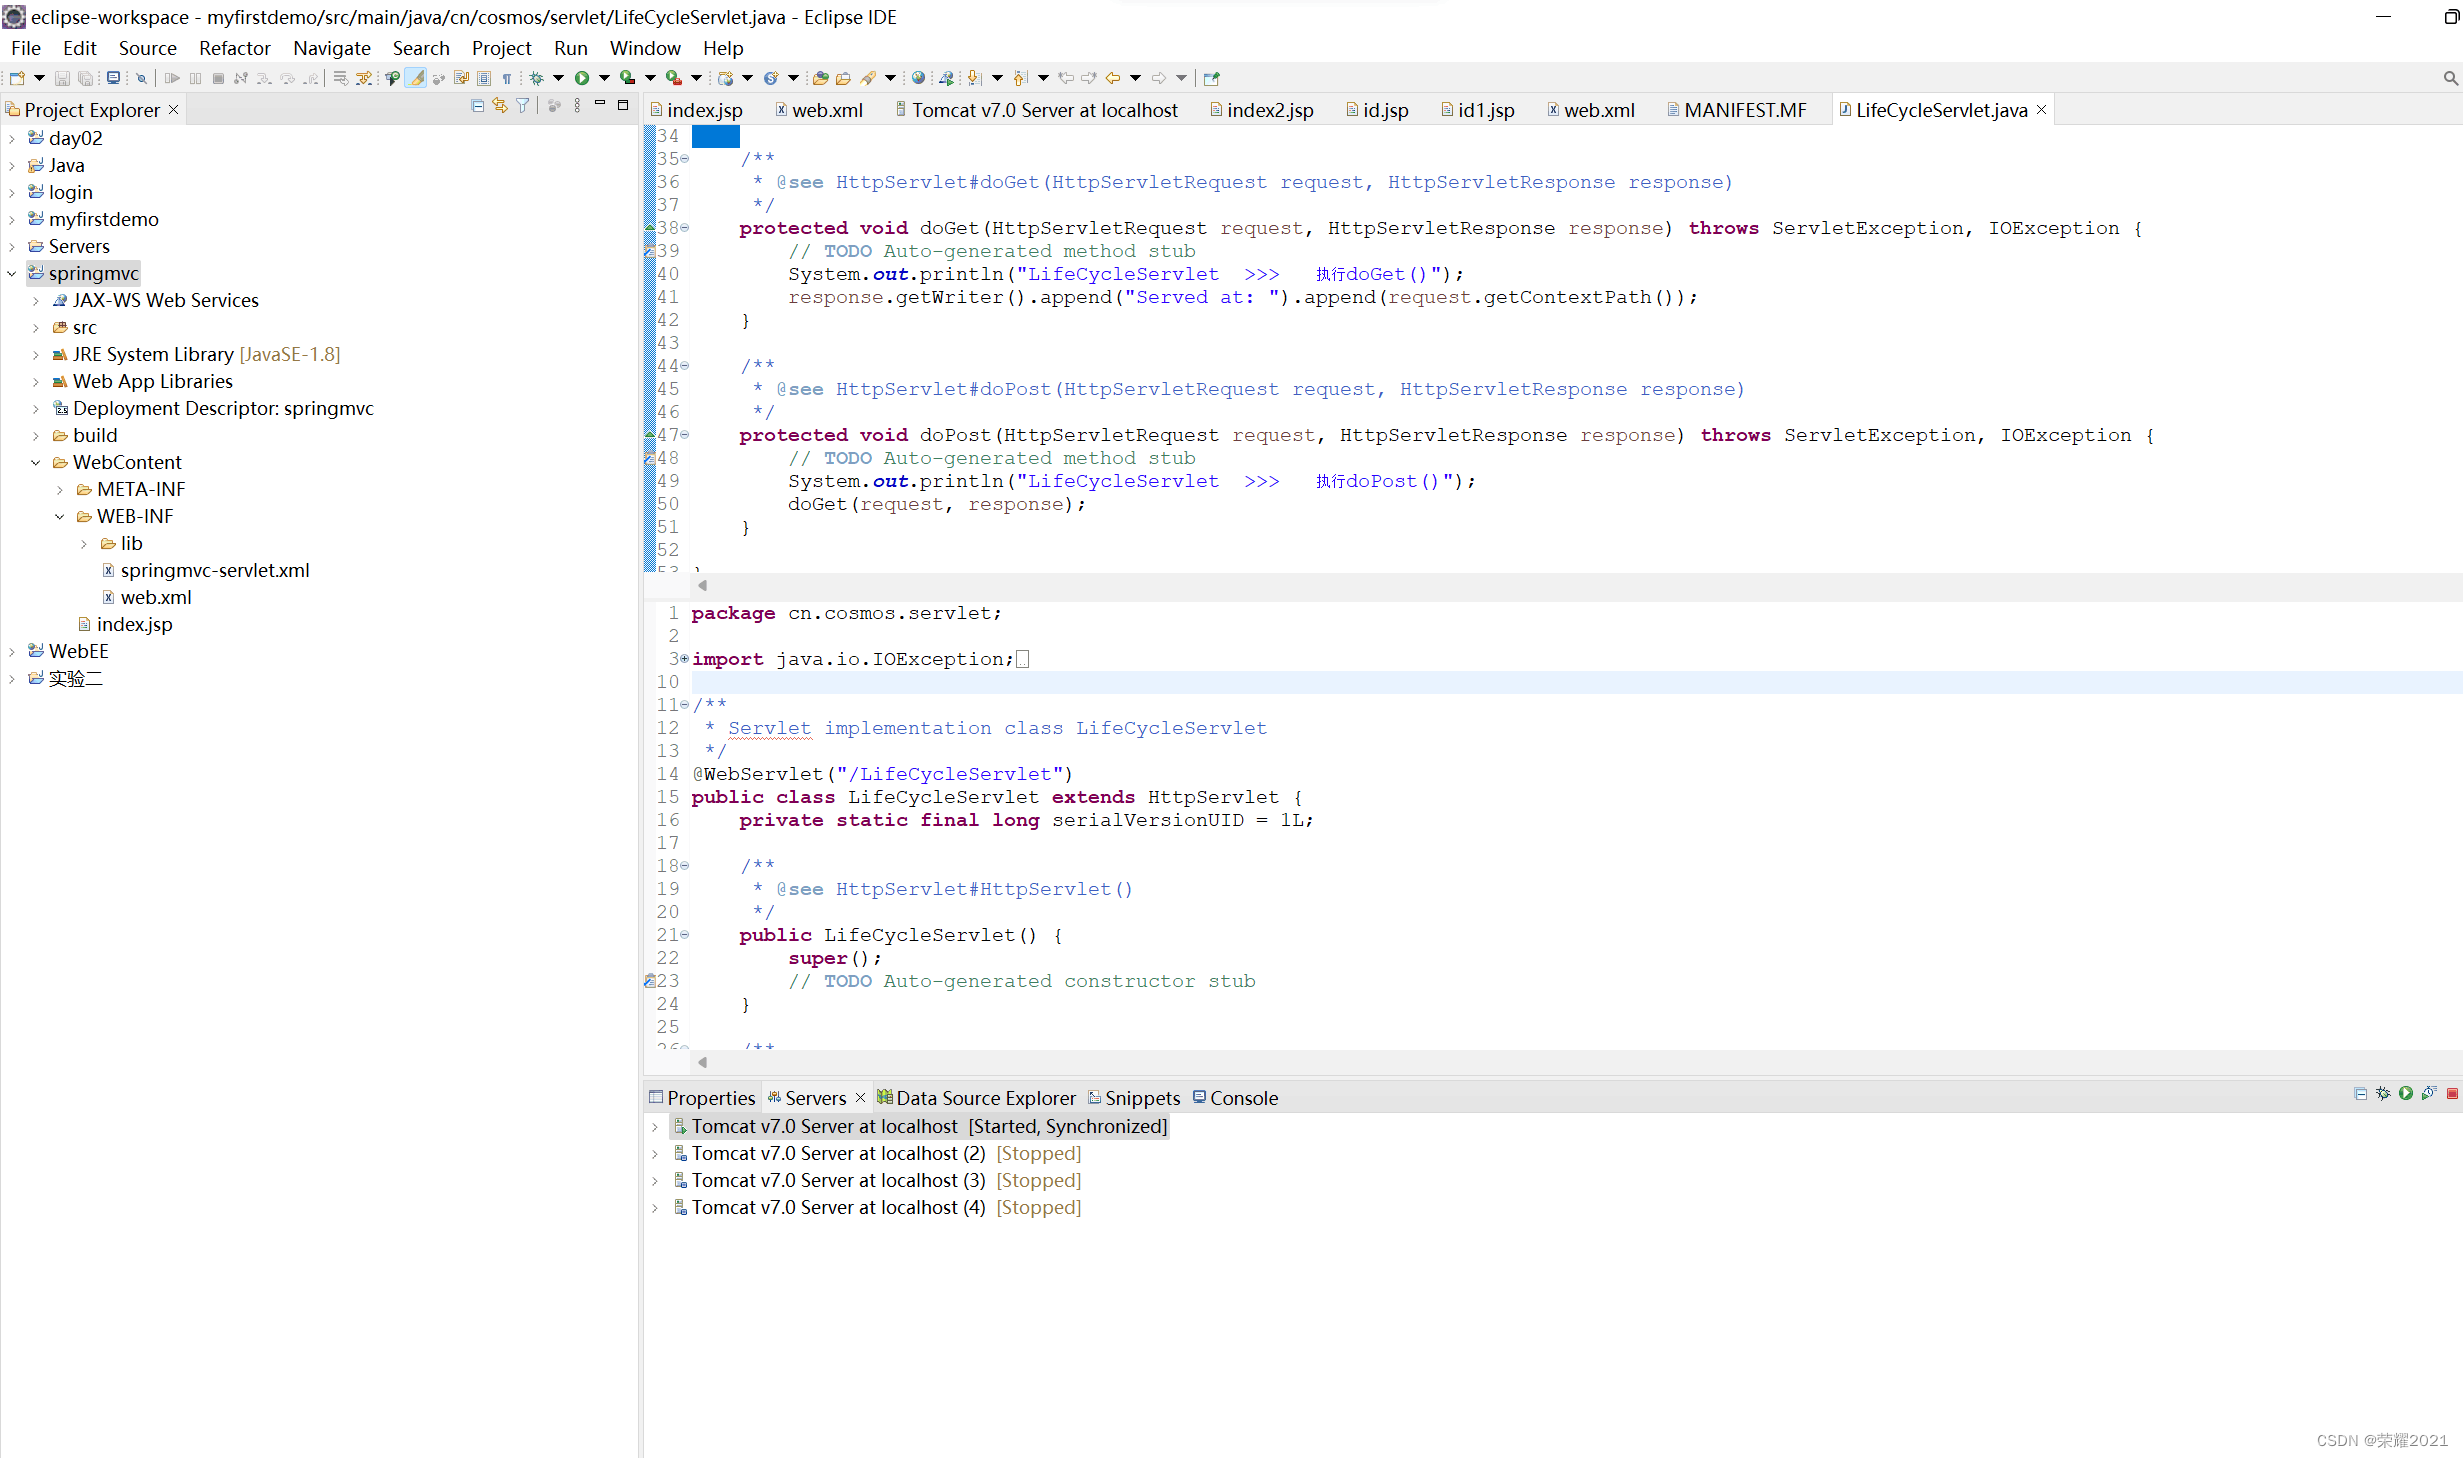2463x1458 pixels.
Task: Toggle Link with Editor in Project Explorer
Action: click(499, 106)
